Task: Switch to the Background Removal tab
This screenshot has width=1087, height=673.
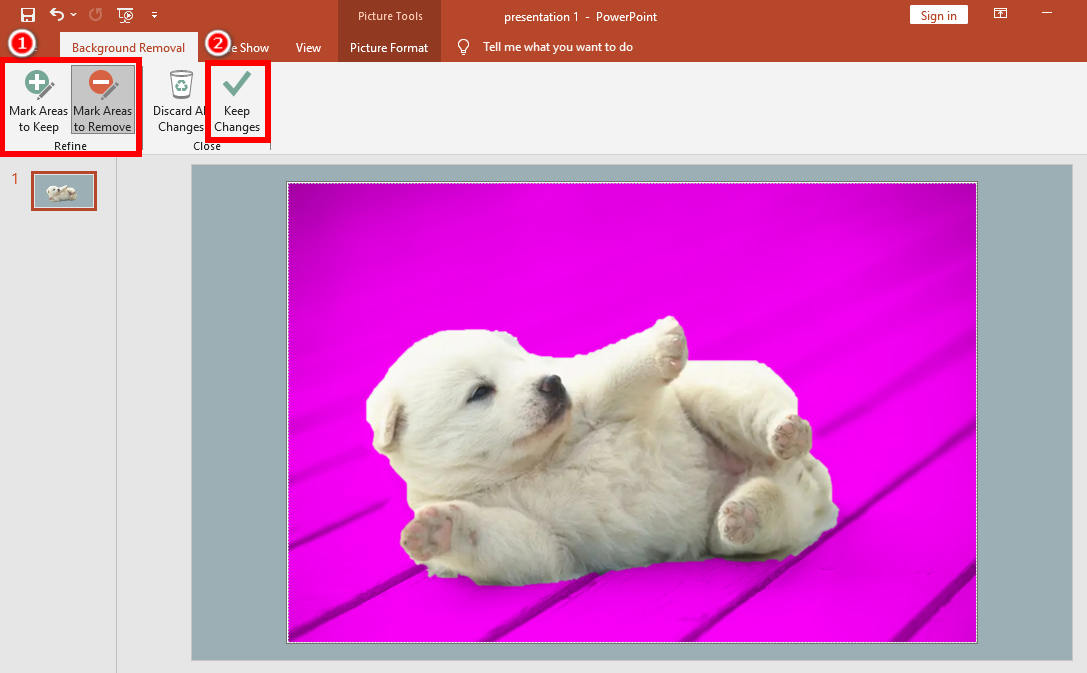Action: coord(128,47)
